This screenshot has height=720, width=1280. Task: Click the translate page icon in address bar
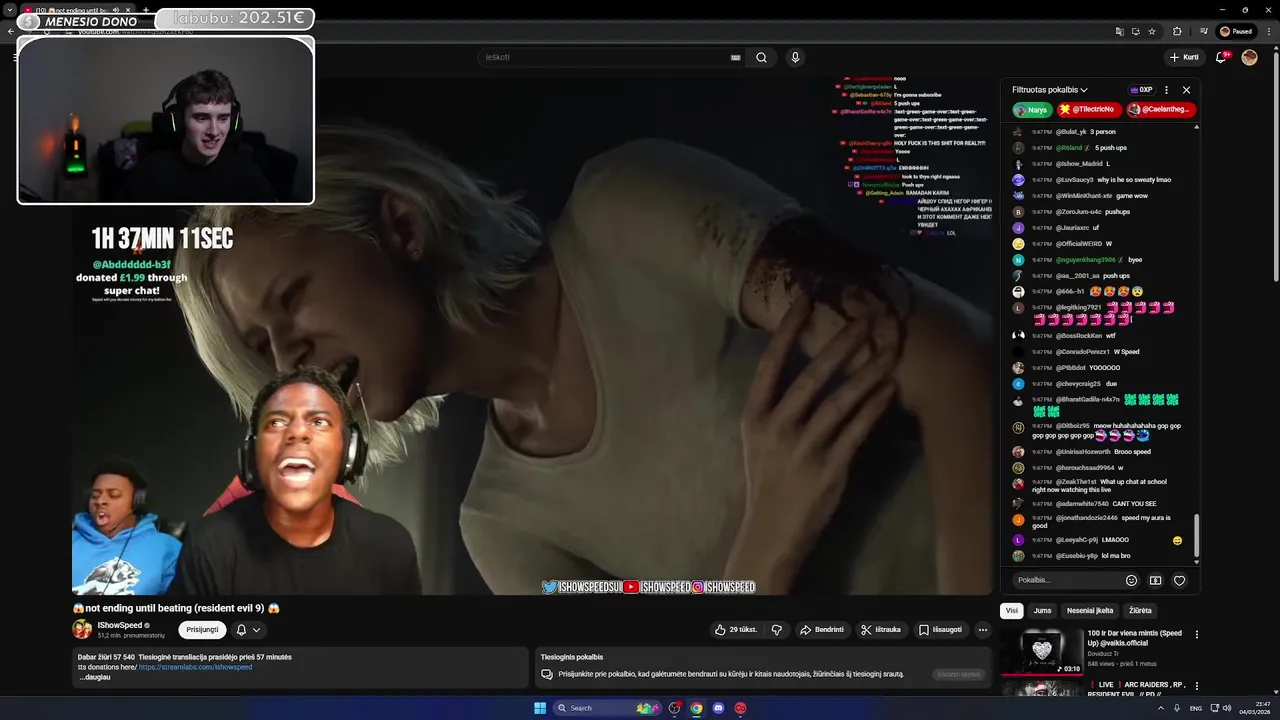(1119, 31)
